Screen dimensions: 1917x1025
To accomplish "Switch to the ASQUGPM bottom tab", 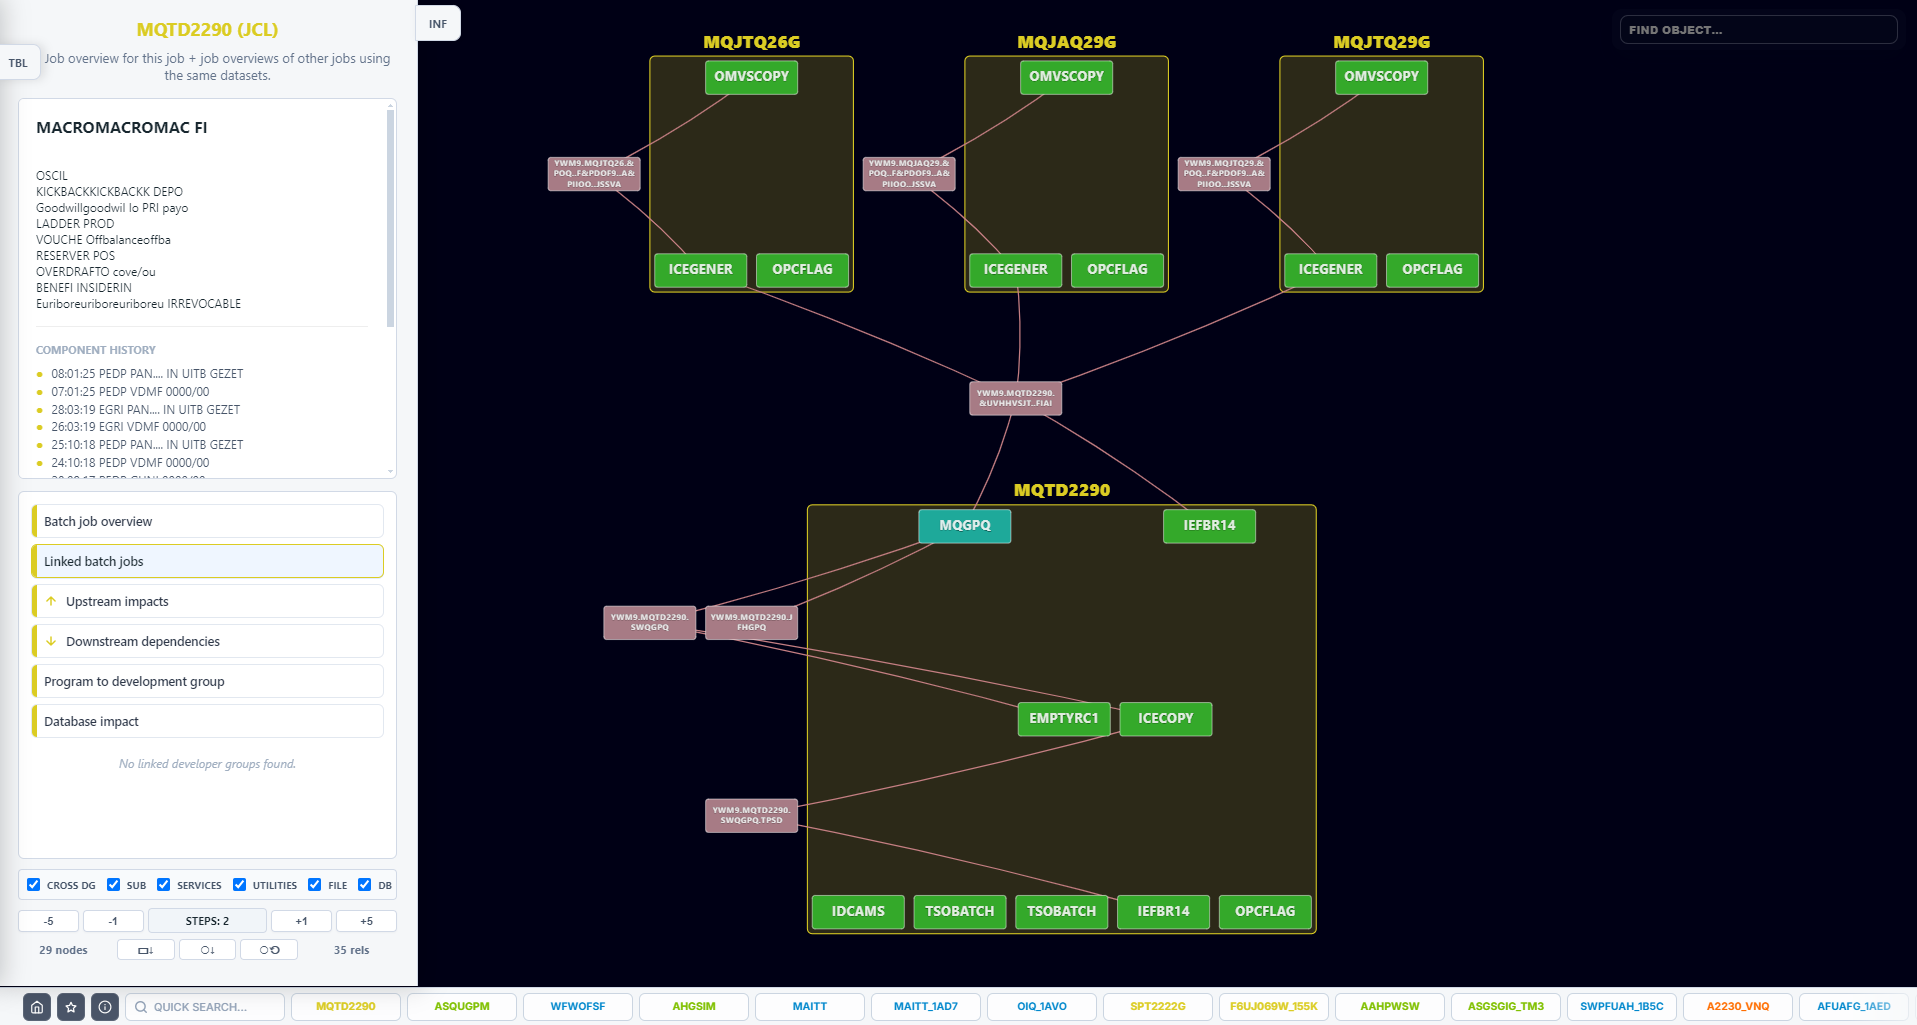I will (462, 1007).
